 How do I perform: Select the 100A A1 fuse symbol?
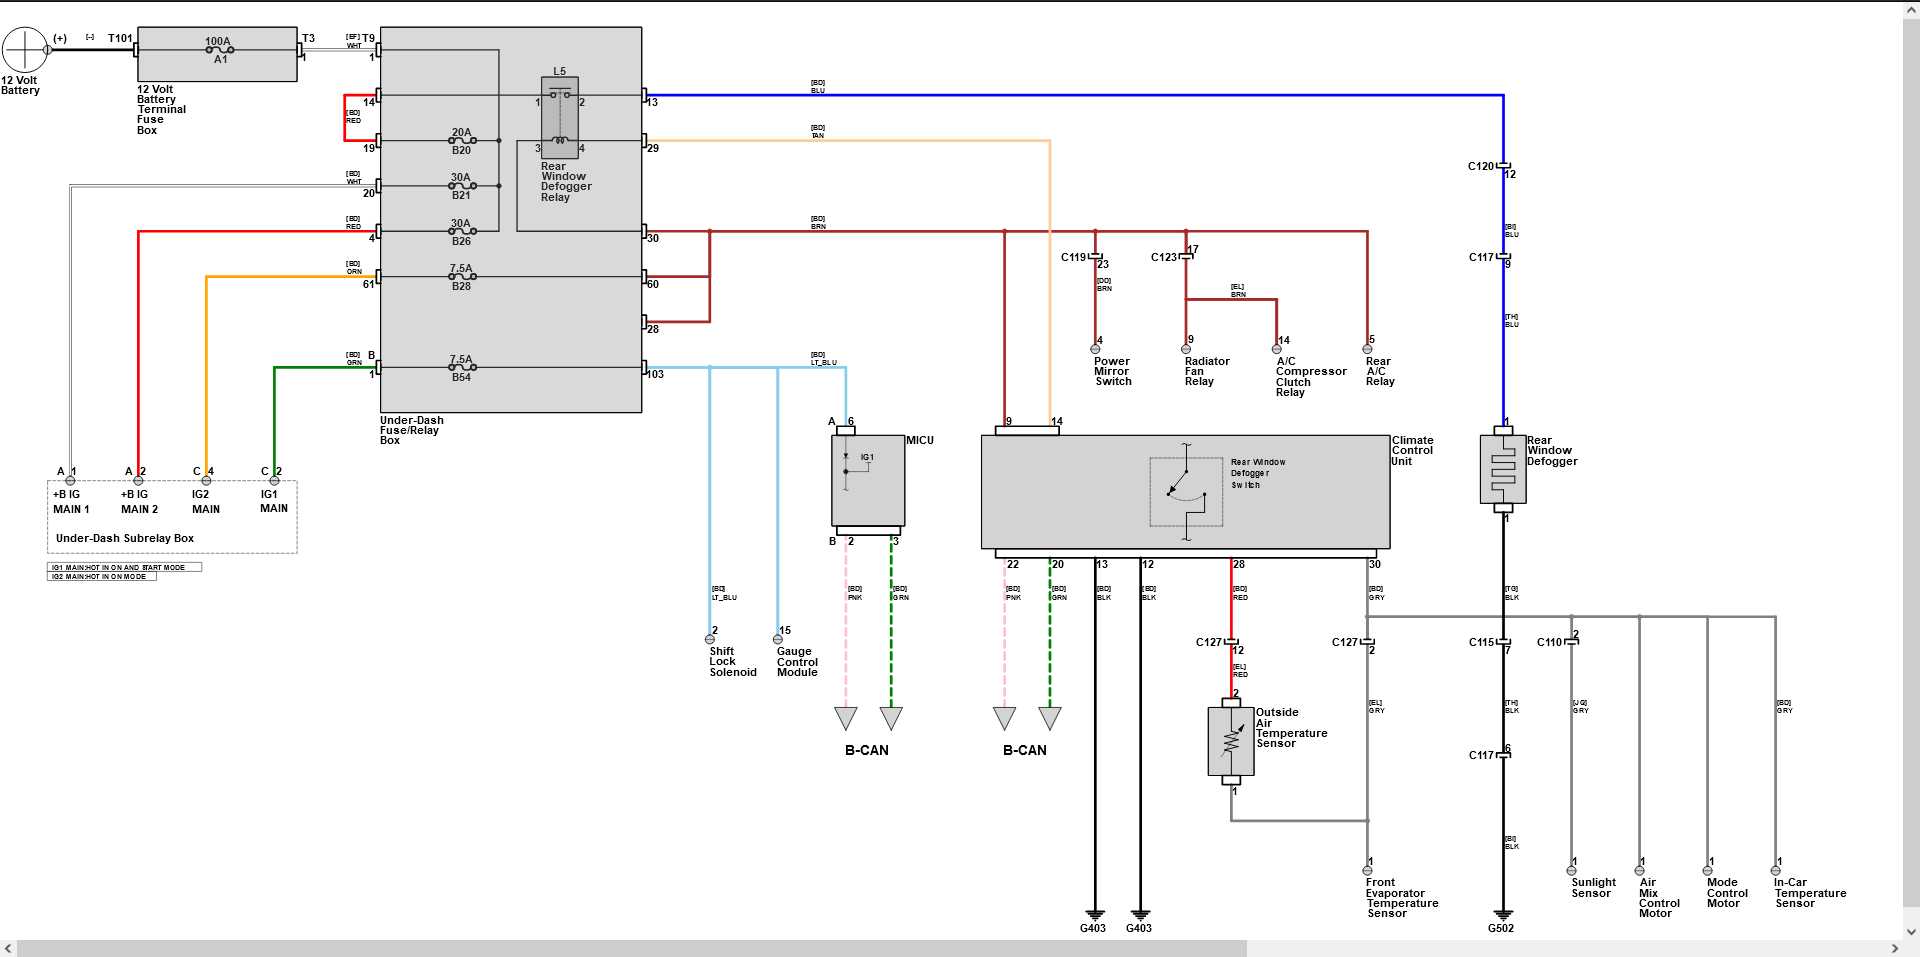219,50
